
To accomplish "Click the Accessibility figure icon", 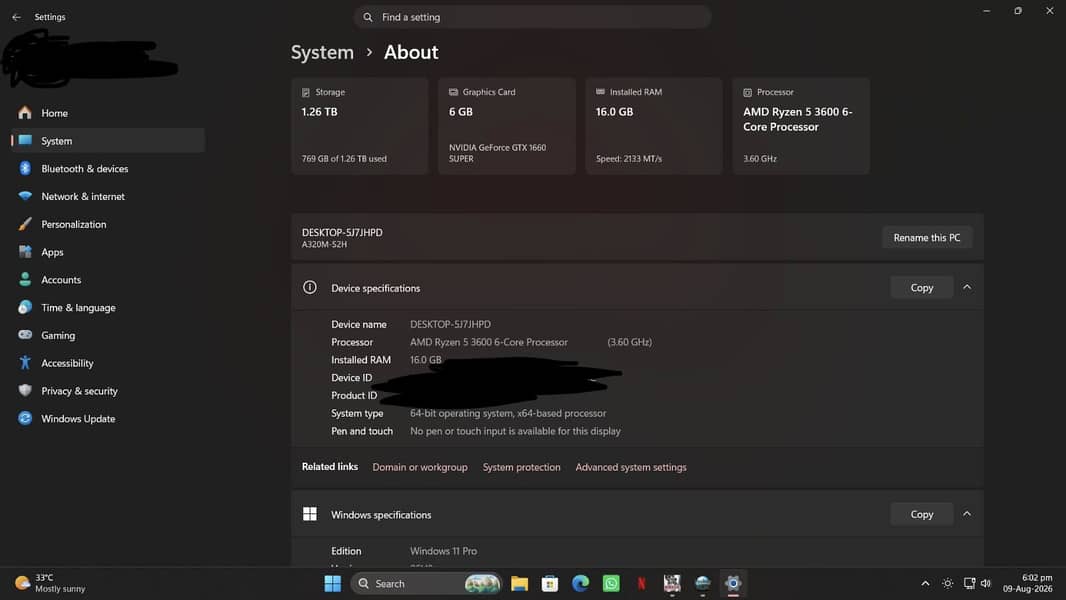I will point(25,363).
